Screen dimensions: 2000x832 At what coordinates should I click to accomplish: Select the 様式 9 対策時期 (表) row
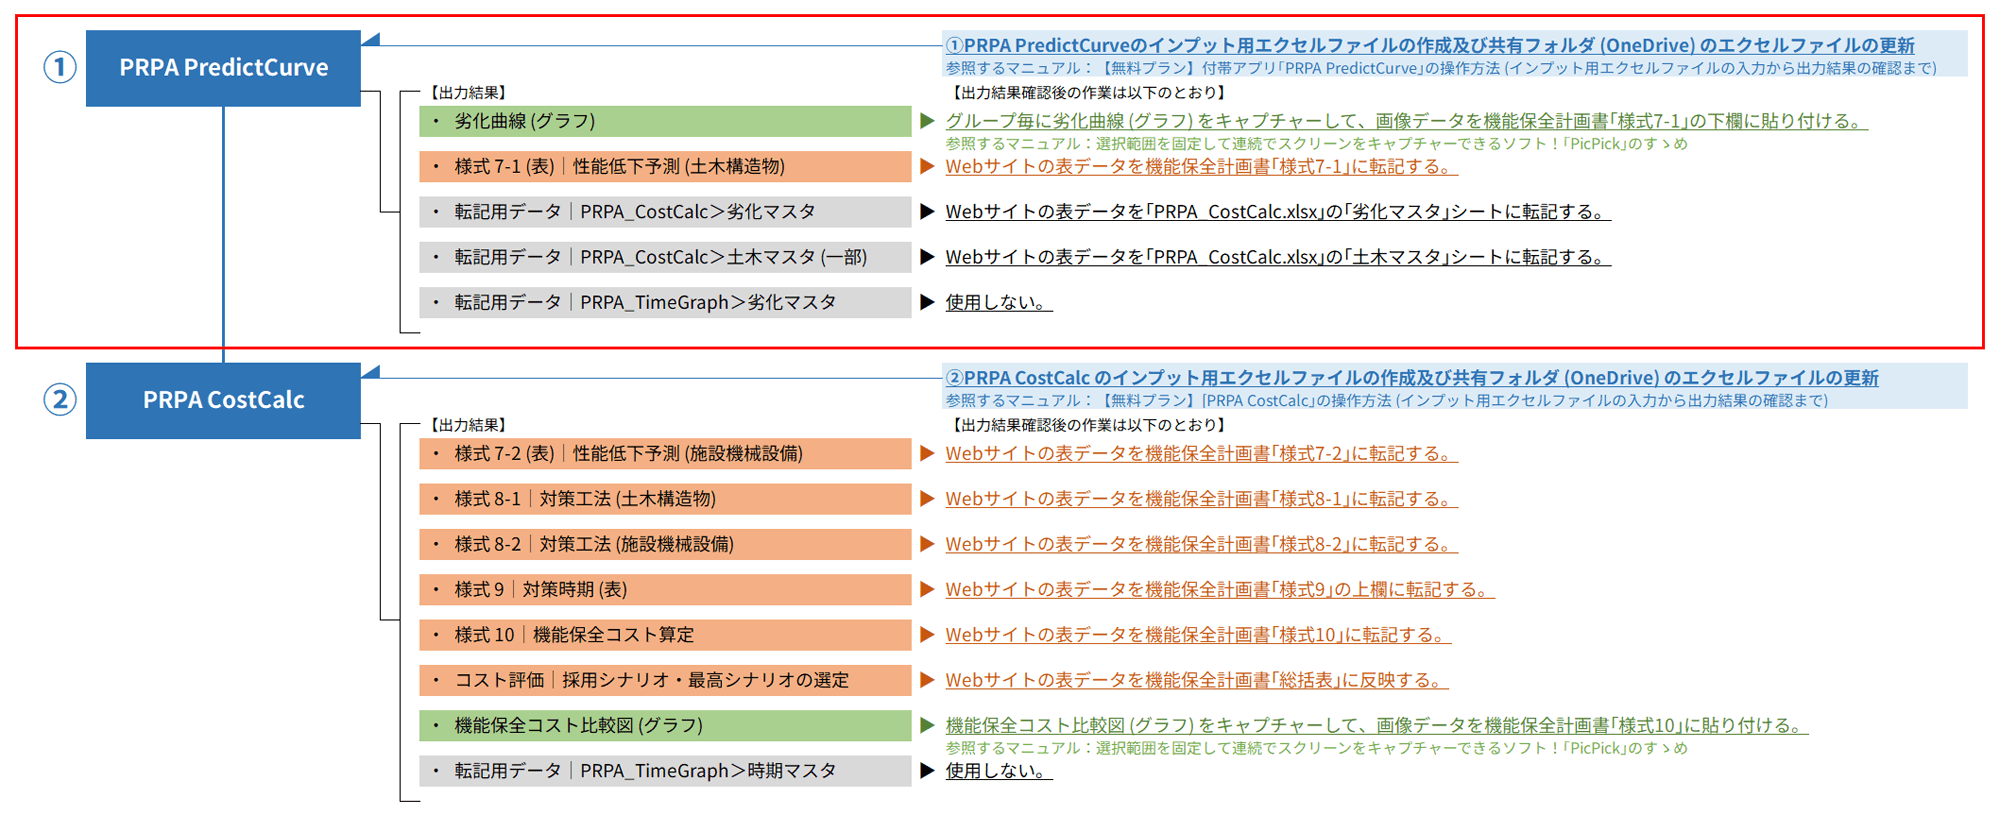[665, 590]
